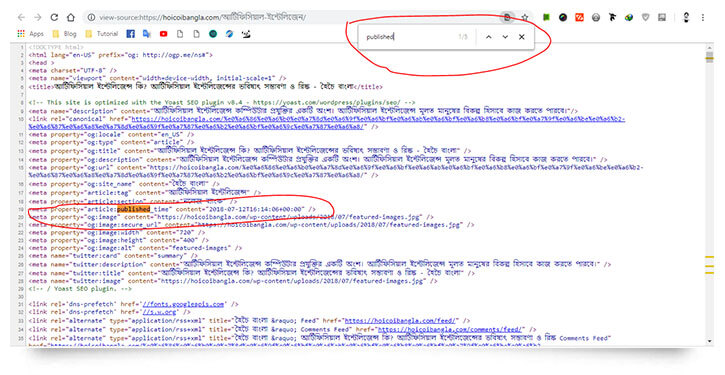Click the 'og:image:width' content 720 line
The height and width of the screenshot is (375, 725).
[x=117, y=233]
